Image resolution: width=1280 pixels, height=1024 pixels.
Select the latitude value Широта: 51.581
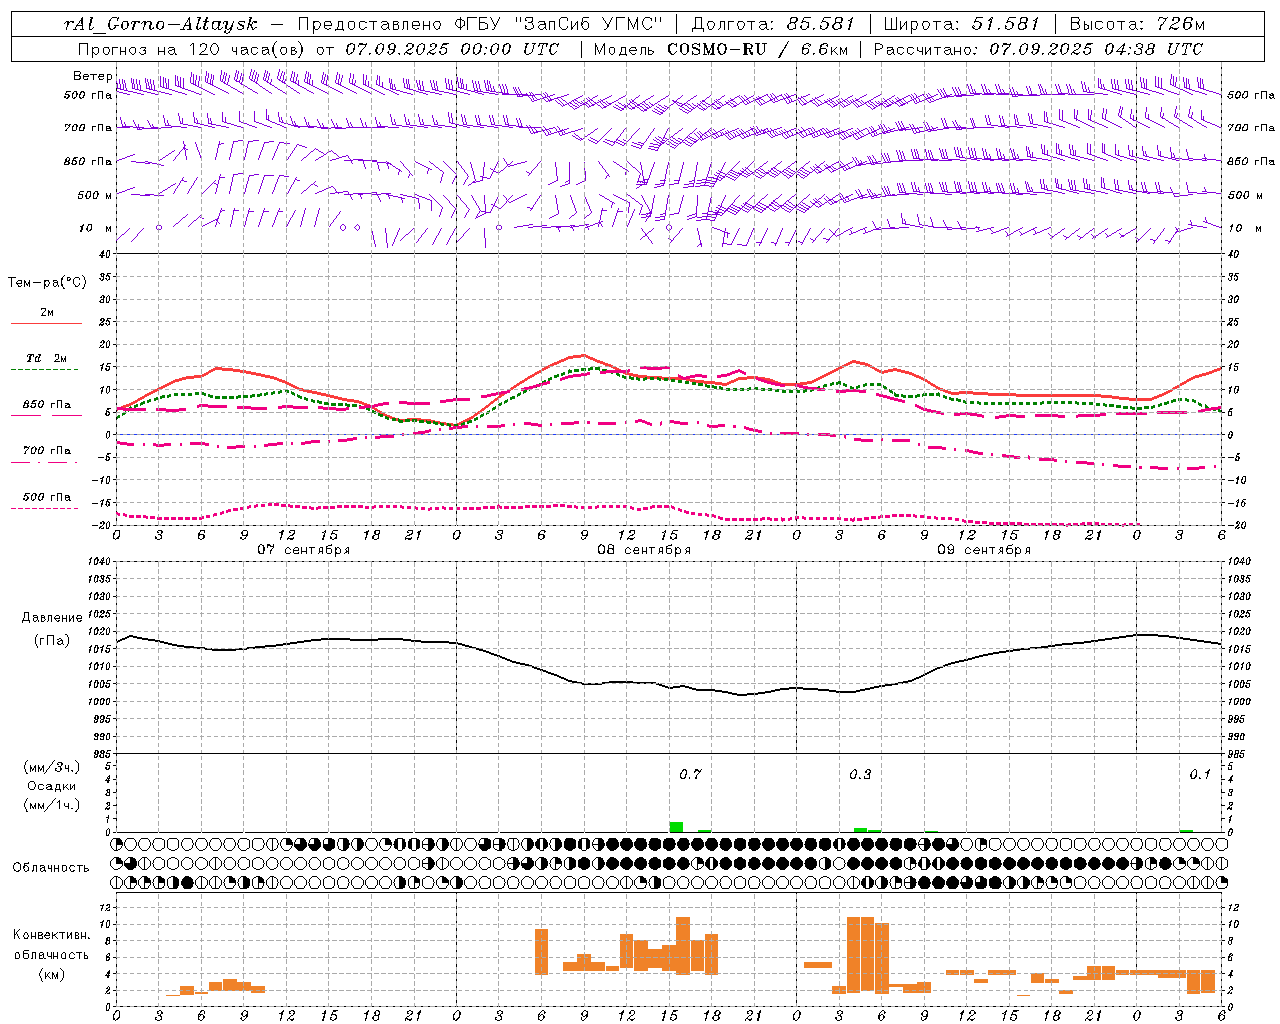point(962,24)
